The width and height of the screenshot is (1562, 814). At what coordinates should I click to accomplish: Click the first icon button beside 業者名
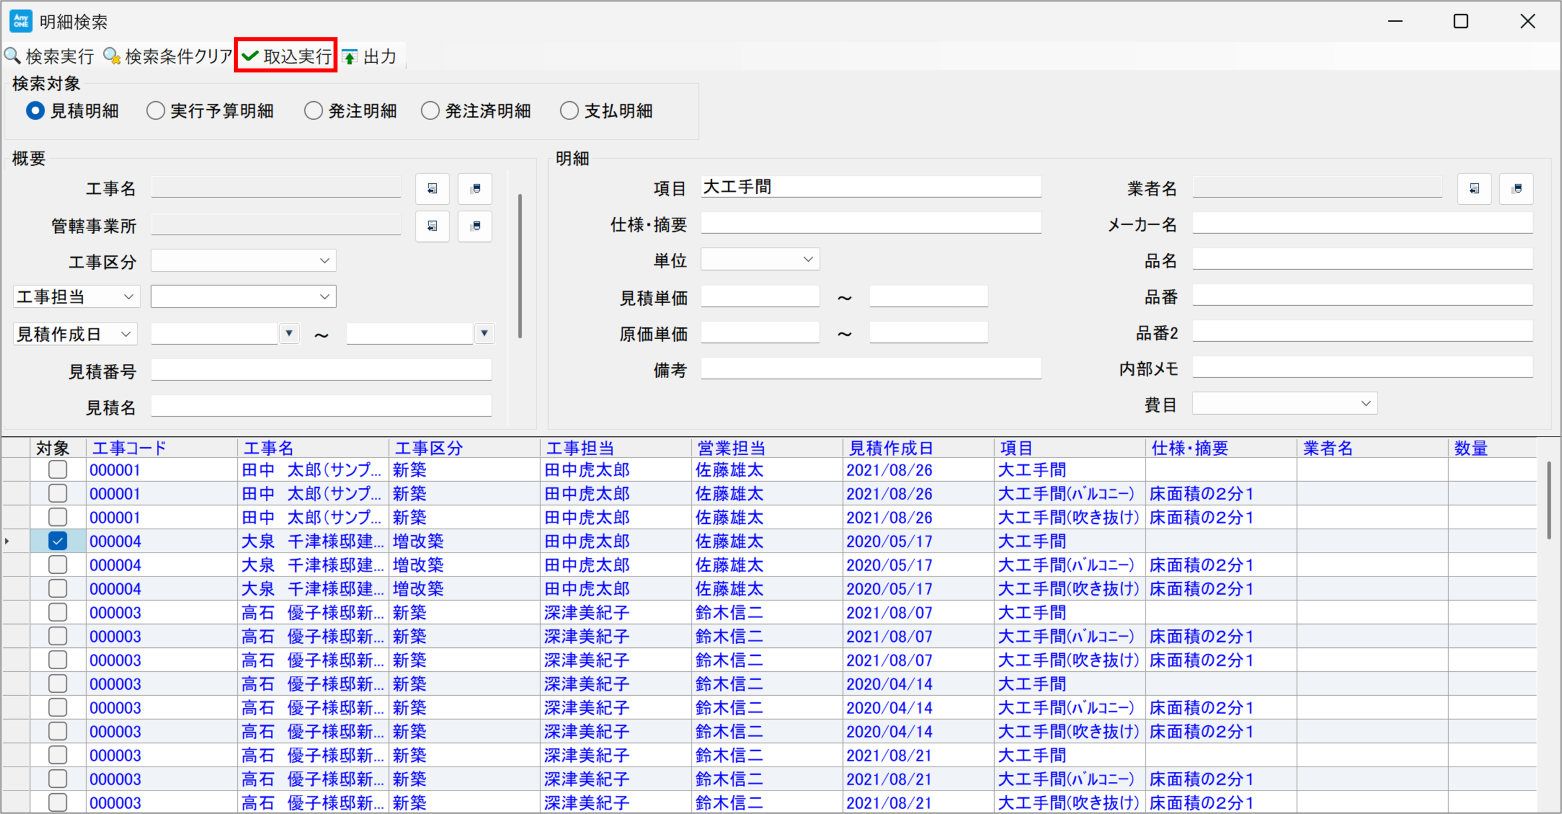click(1474, 189)
